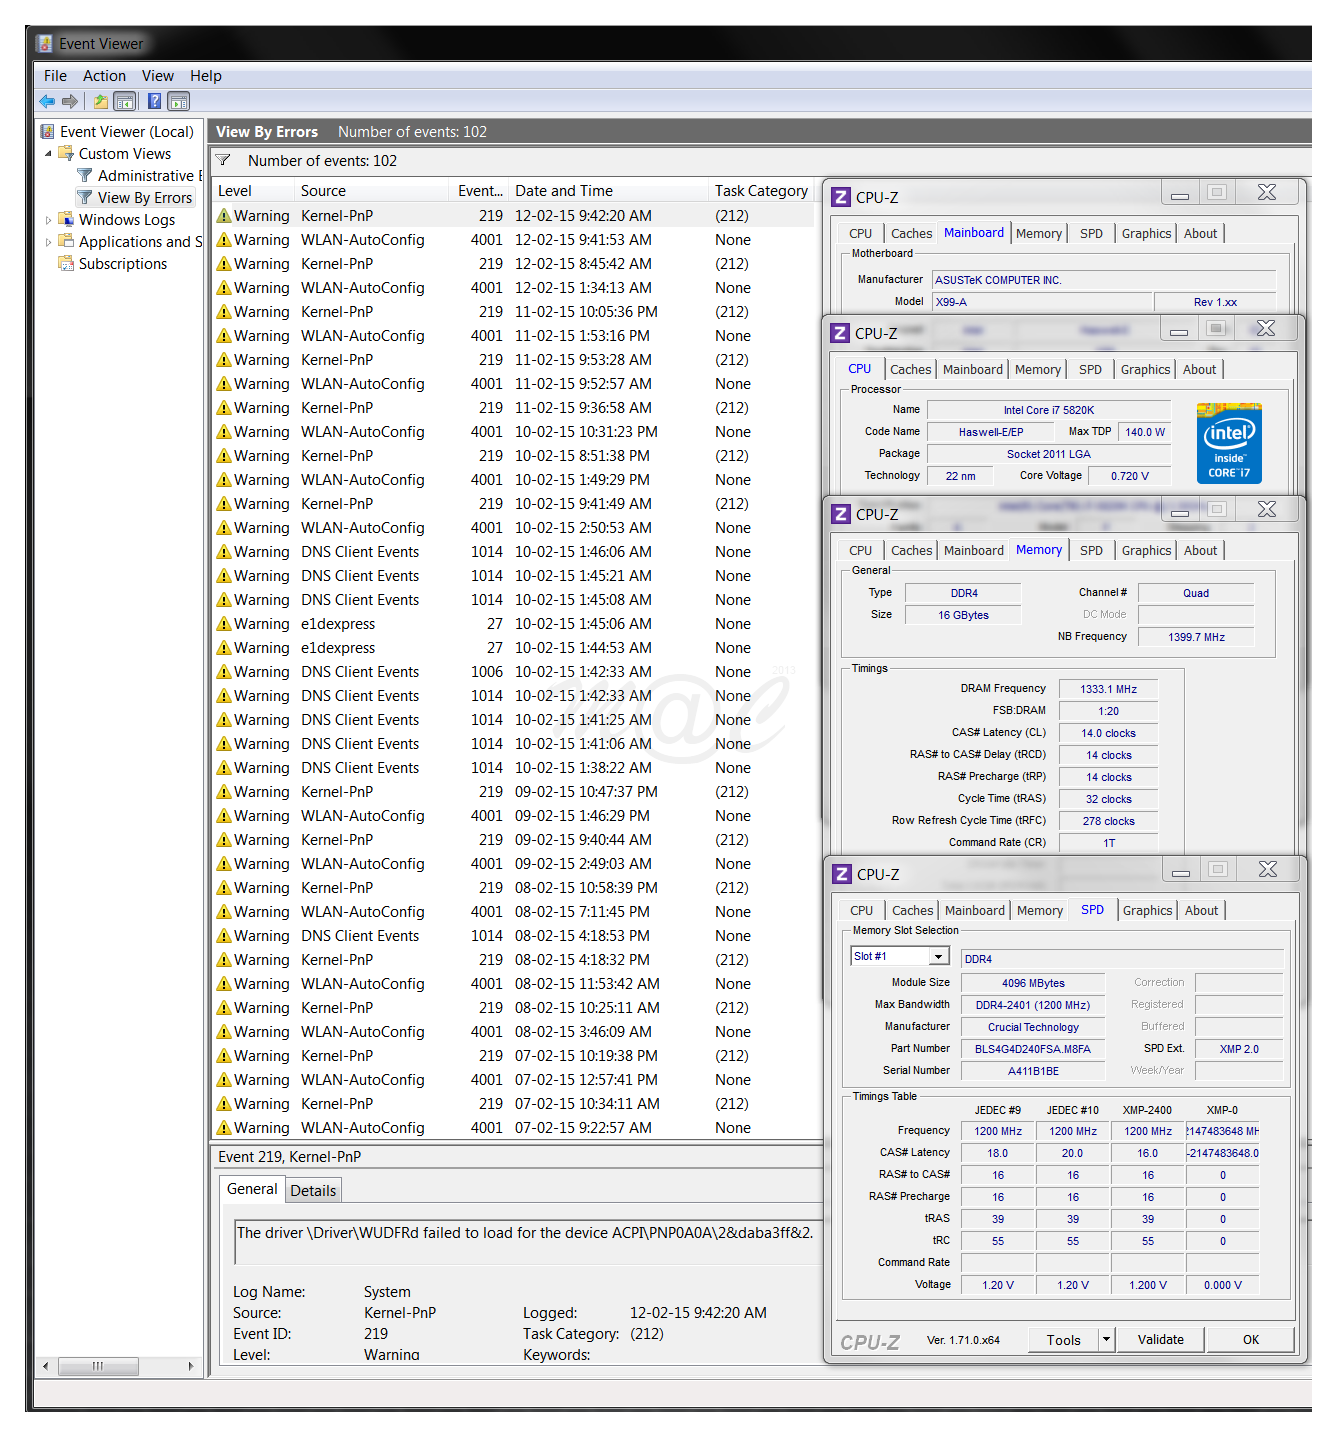Open the View menu
1337x1437 pixels.
click(x=157, y=76)
